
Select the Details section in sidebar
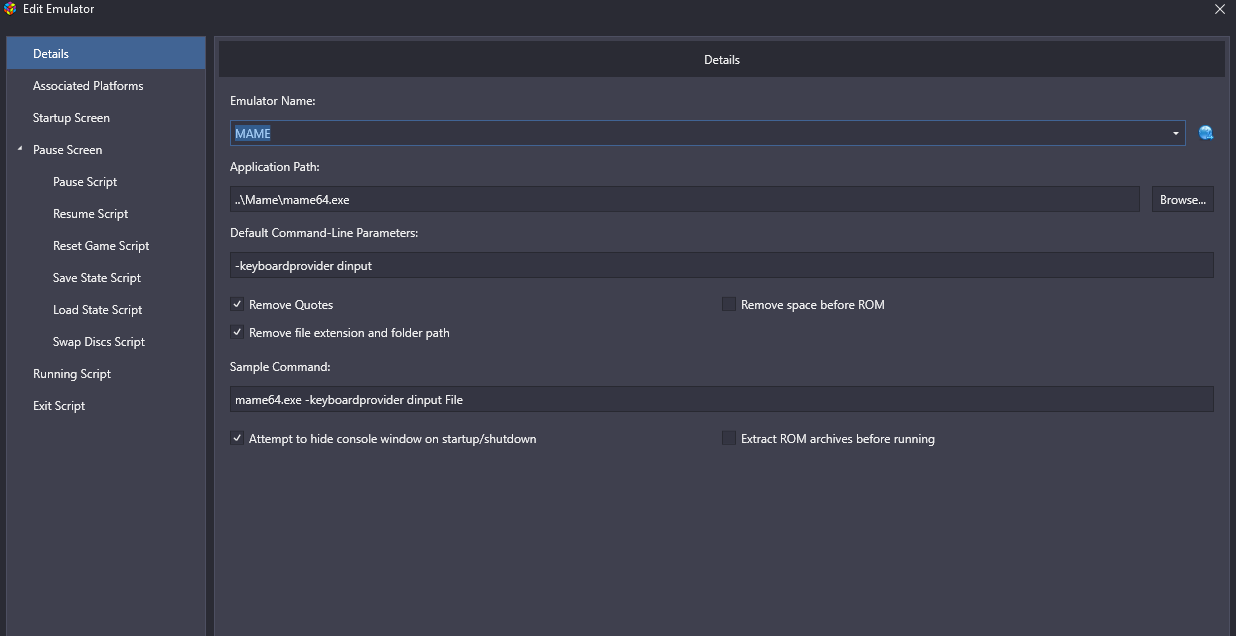click(106, 54)
